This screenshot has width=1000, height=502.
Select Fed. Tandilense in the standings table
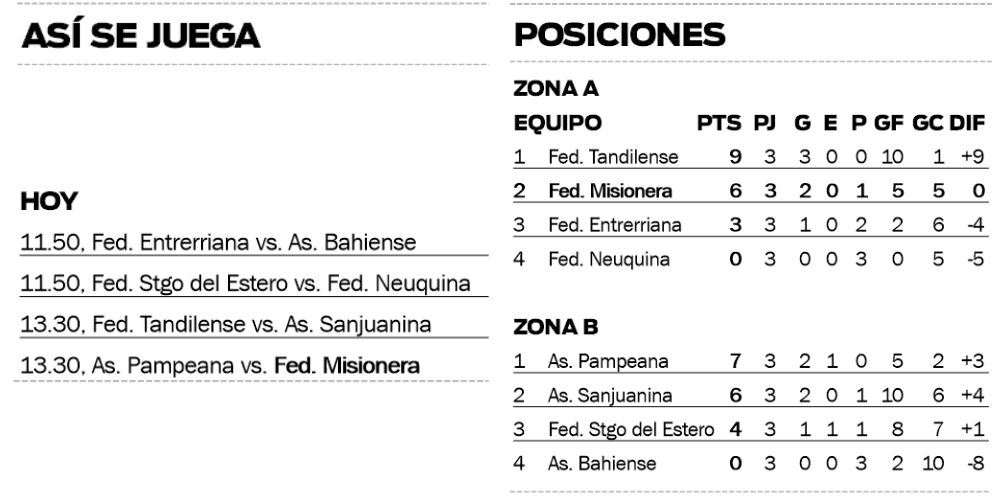[613, 157]
